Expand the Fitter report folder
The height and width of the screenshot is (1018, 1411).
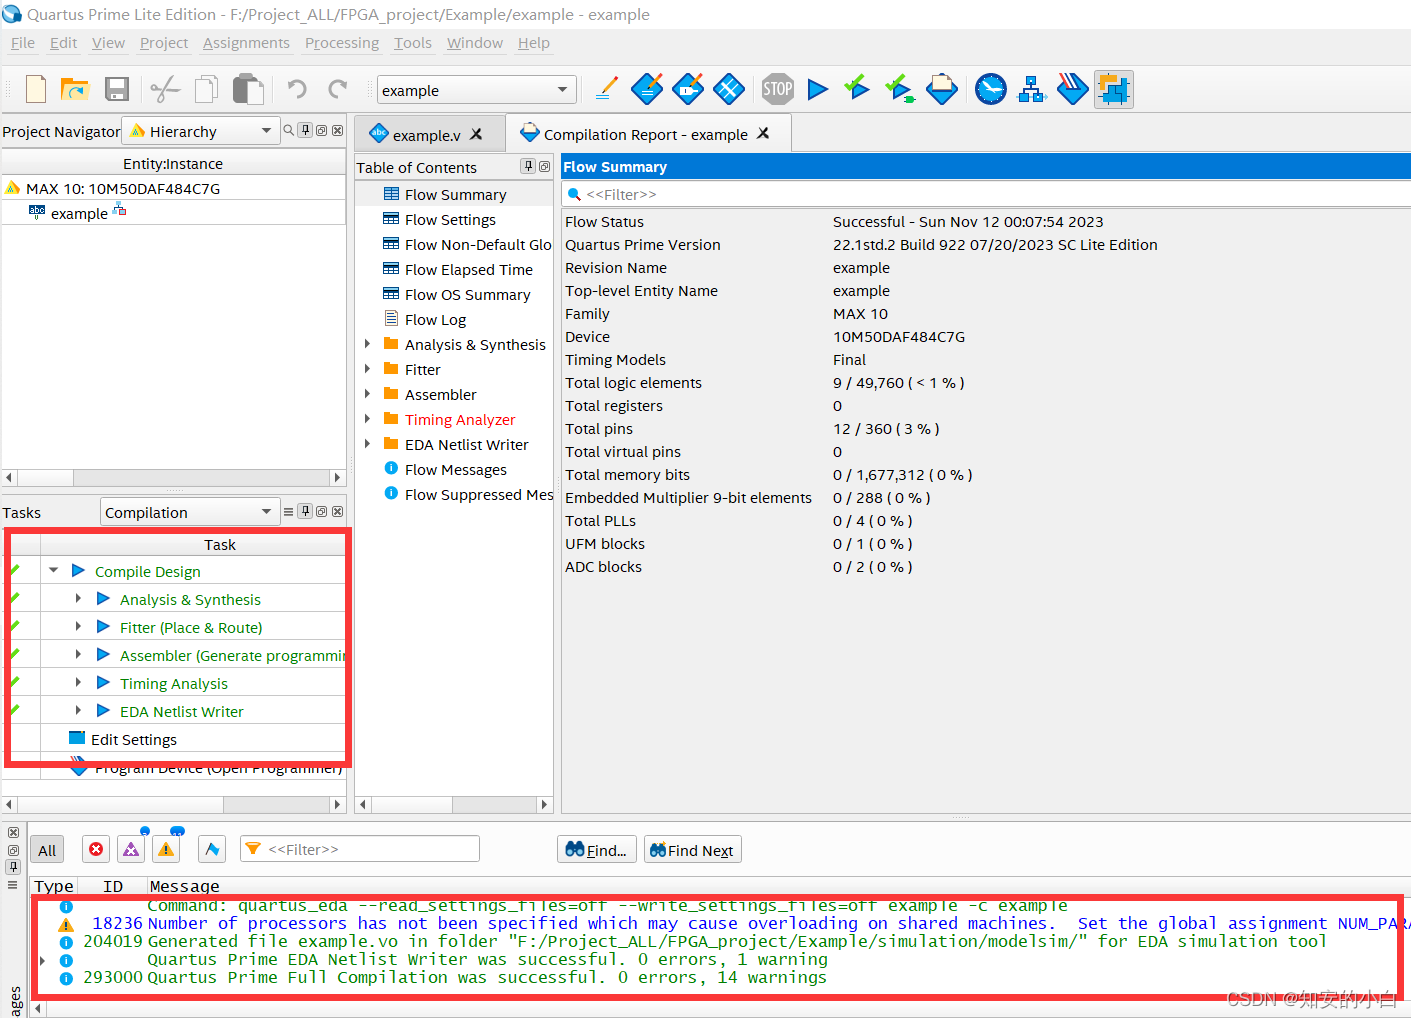[x=367, y=369]
